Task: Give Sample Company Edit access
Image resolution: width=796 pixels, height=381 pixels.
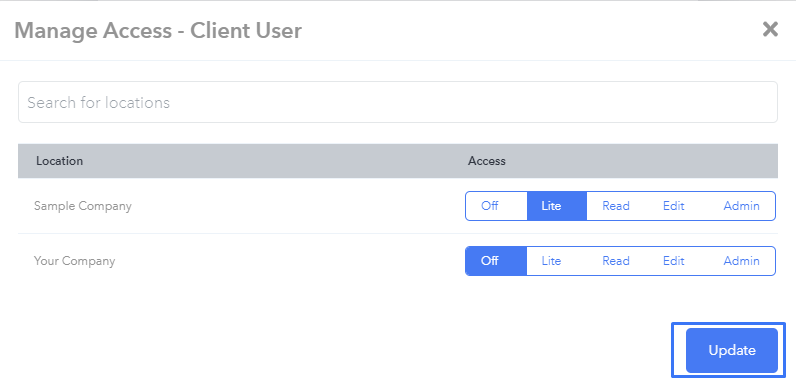Action: [x=674, y=206]
